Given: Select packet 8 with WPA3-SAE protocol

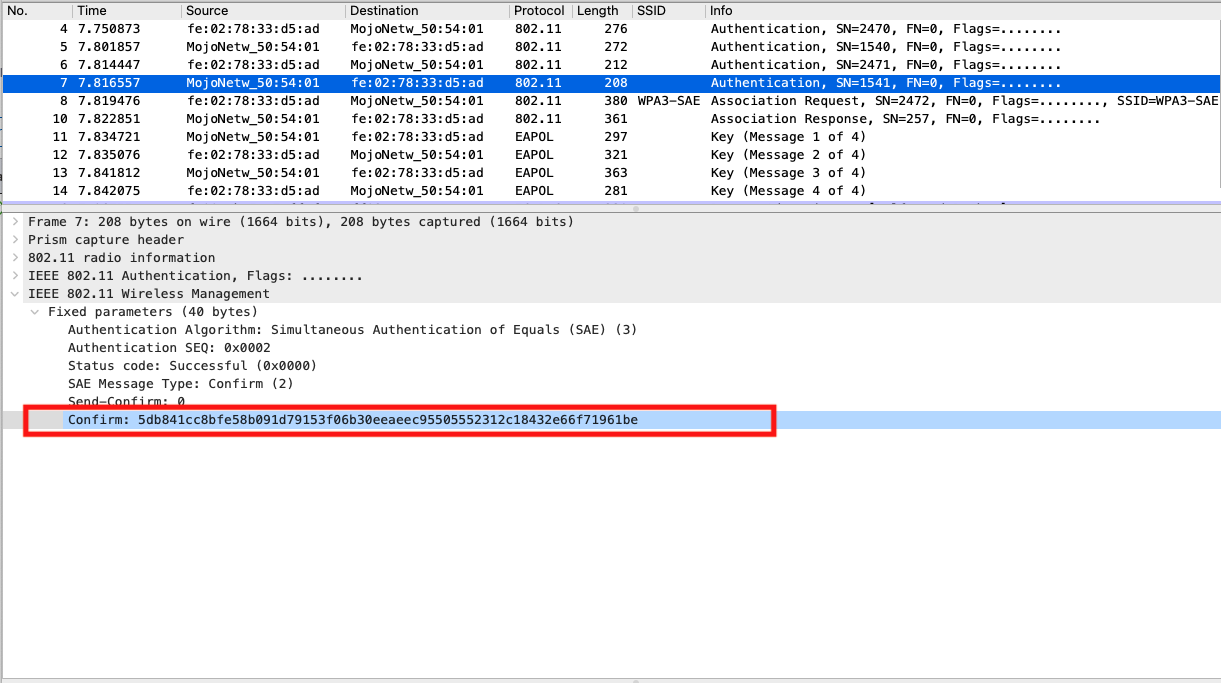Looking at the screenshot, I should click(400, 100).
